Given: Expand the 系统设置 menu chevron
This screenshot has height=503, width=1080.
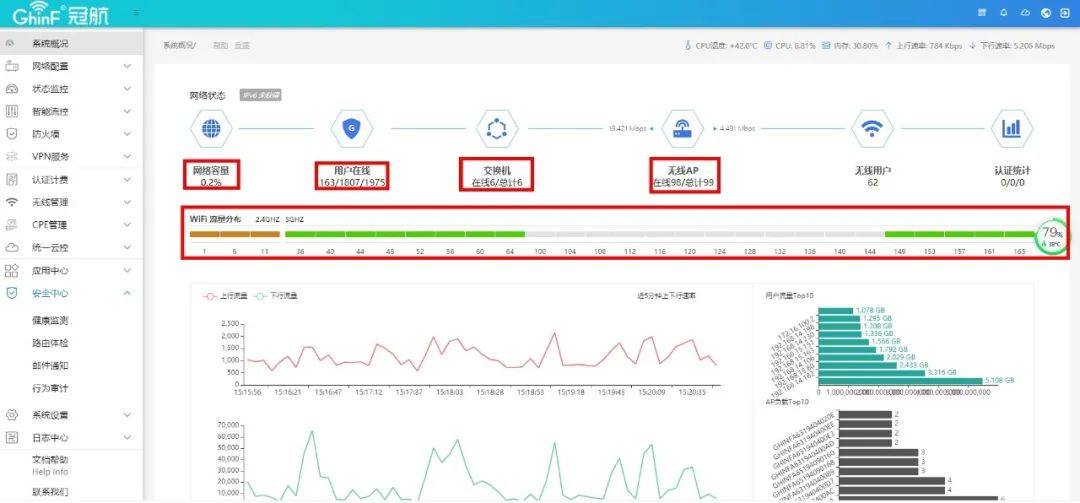Looking at the screenshot, I should tap(127, 415).
